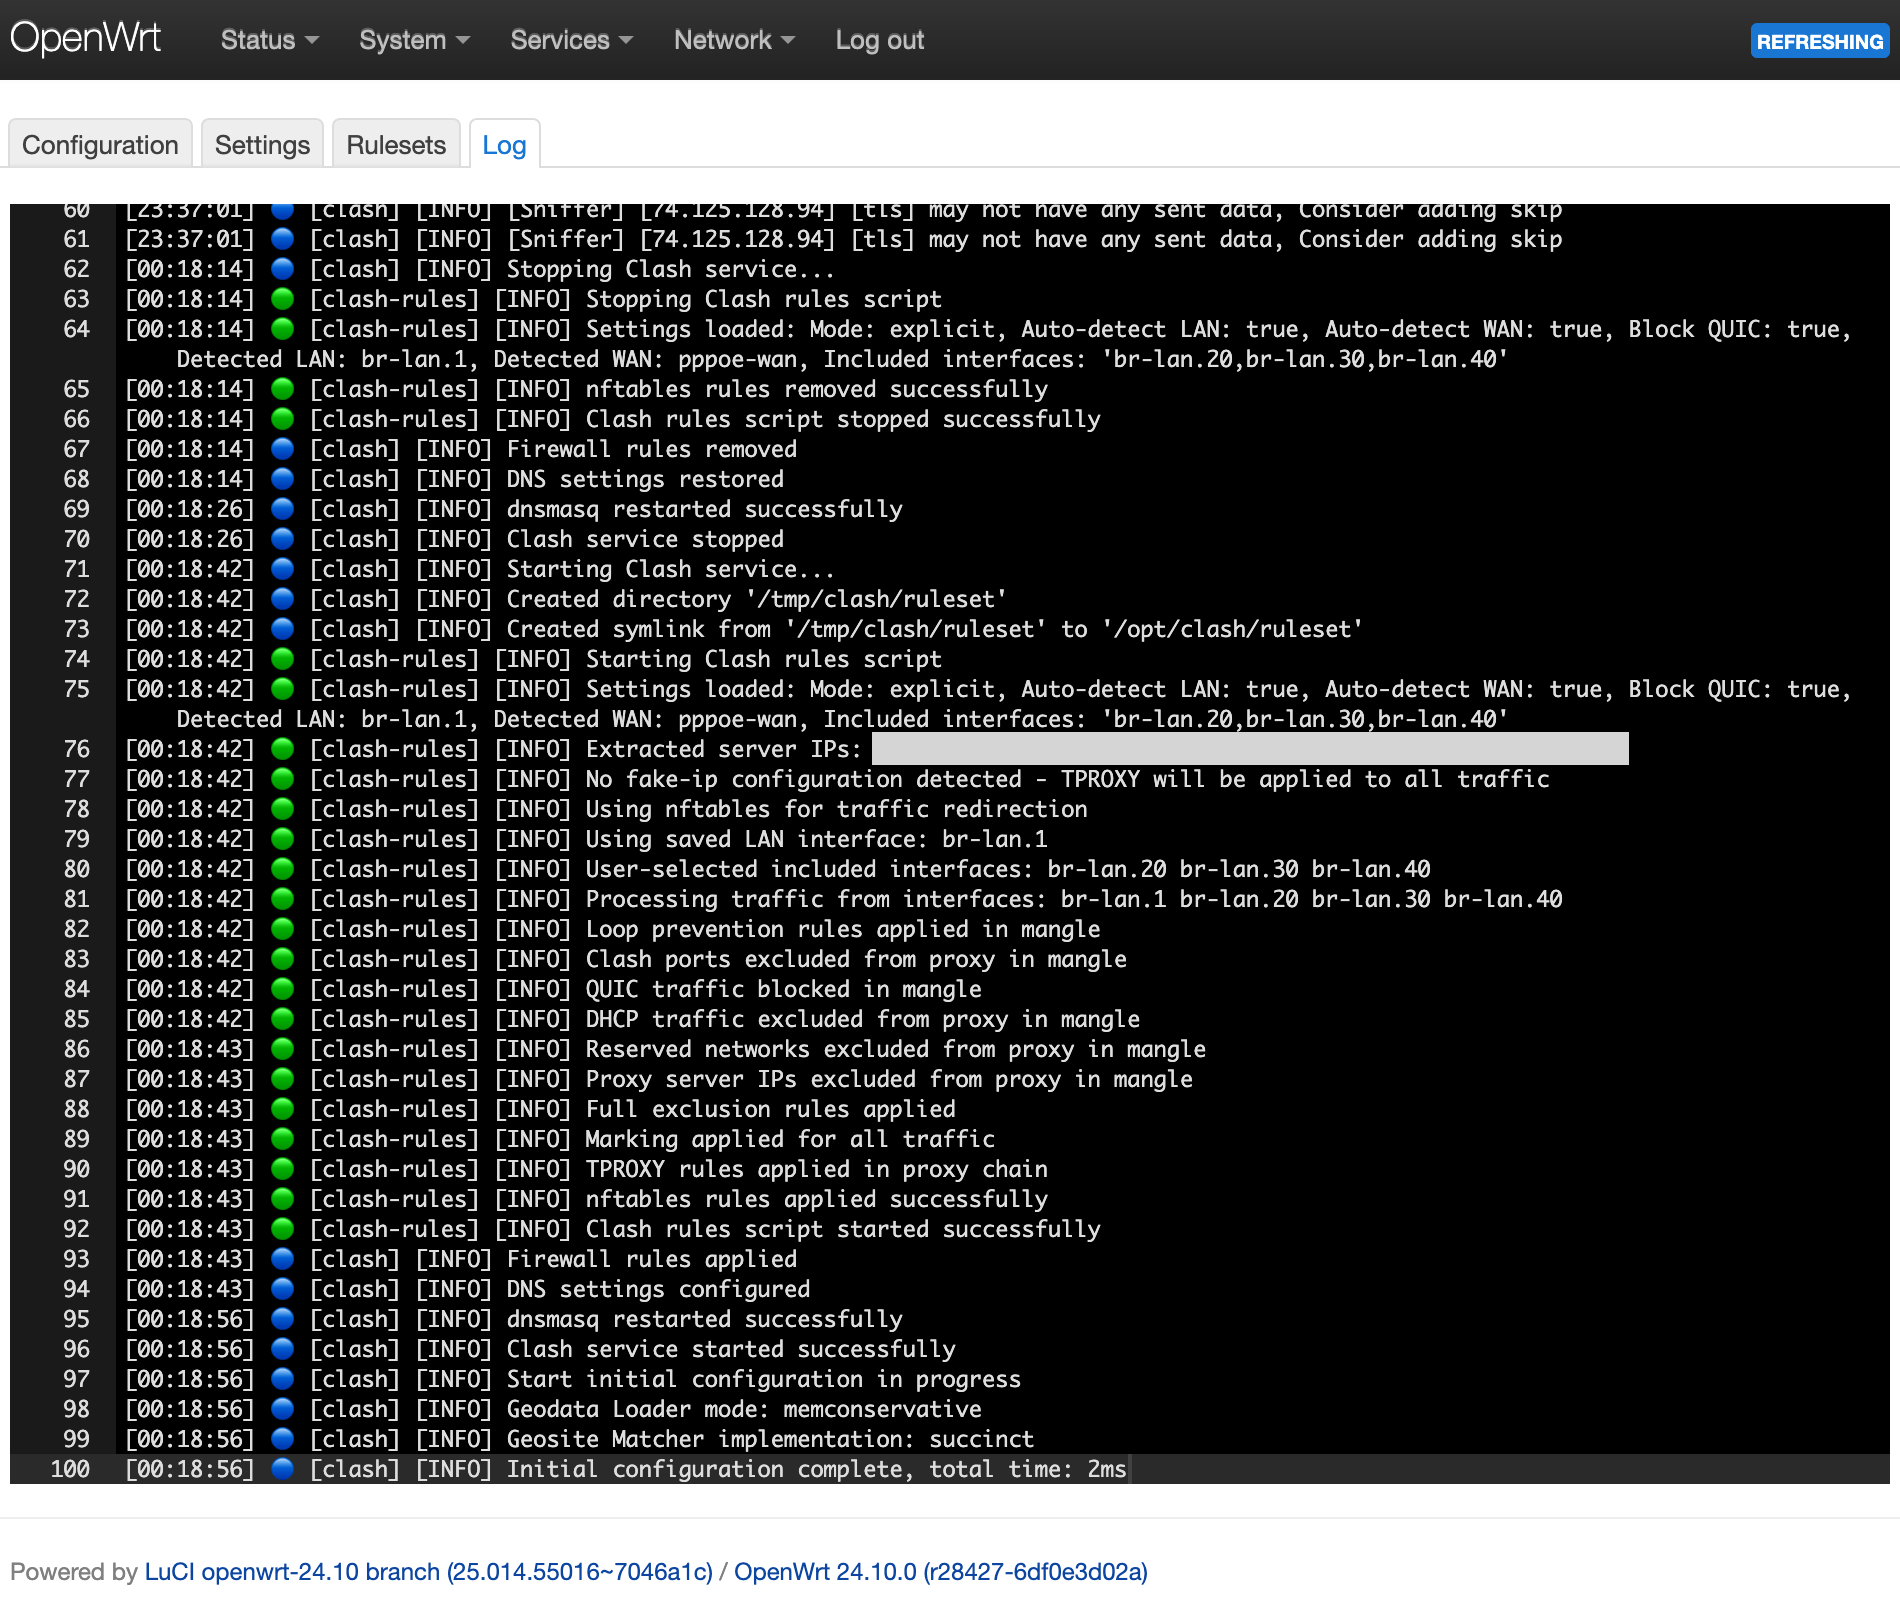Click green dot beside Loop prevention rules

coord(283,929)
